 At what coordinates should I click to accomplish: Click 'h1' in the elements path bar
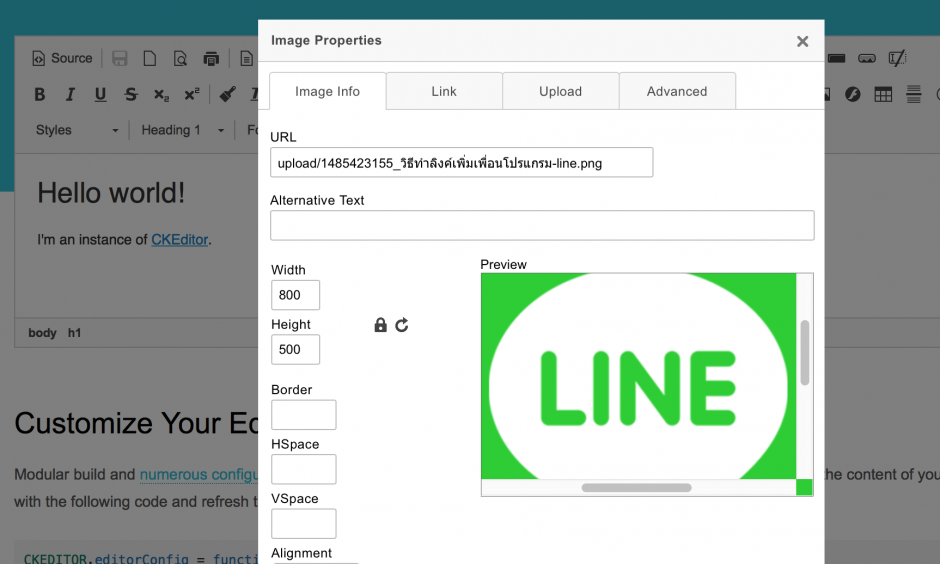point(74,333)
